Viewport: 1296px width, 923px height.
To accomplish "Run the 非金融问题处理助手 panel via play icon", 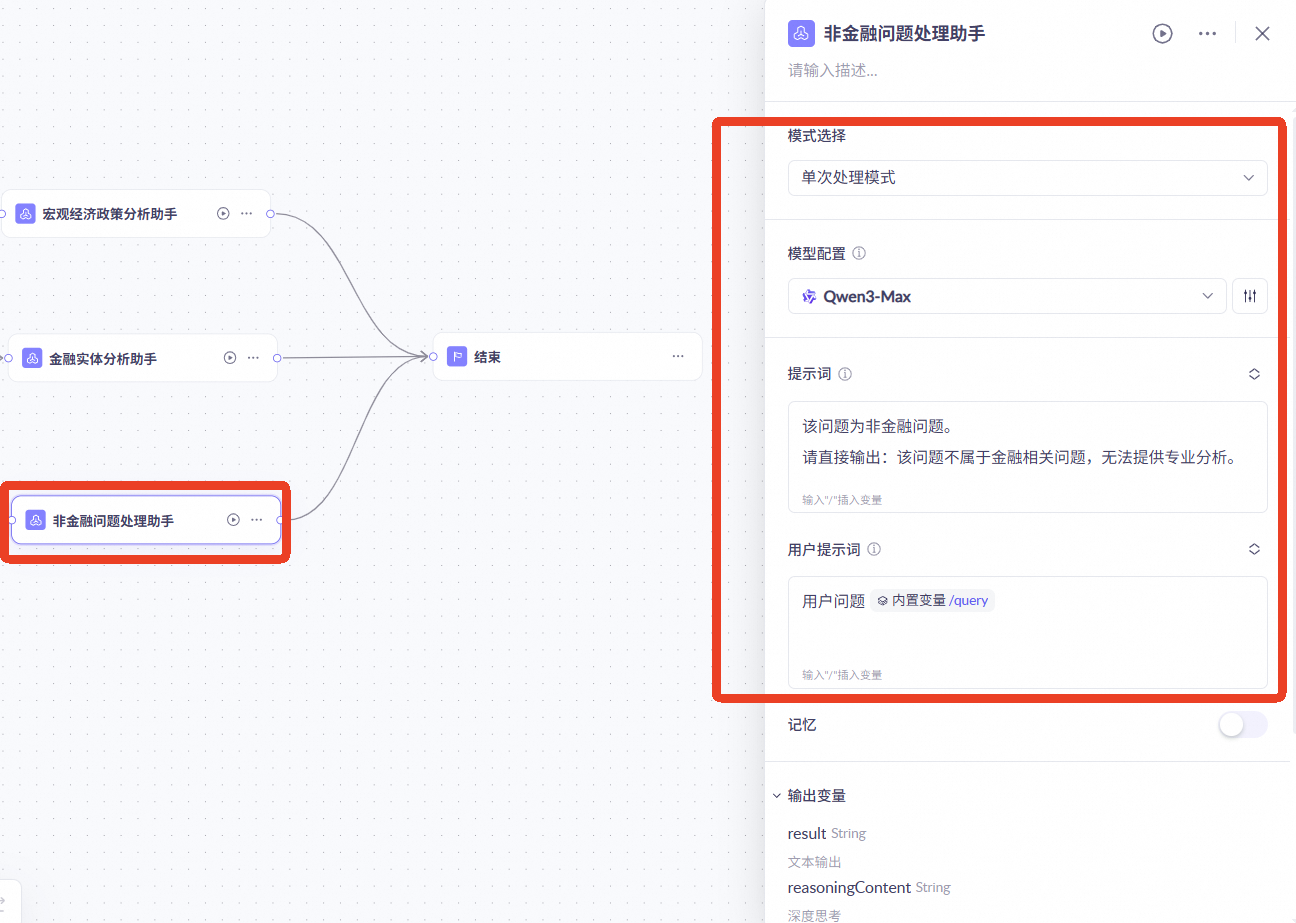I will [x=1162, y=33].
